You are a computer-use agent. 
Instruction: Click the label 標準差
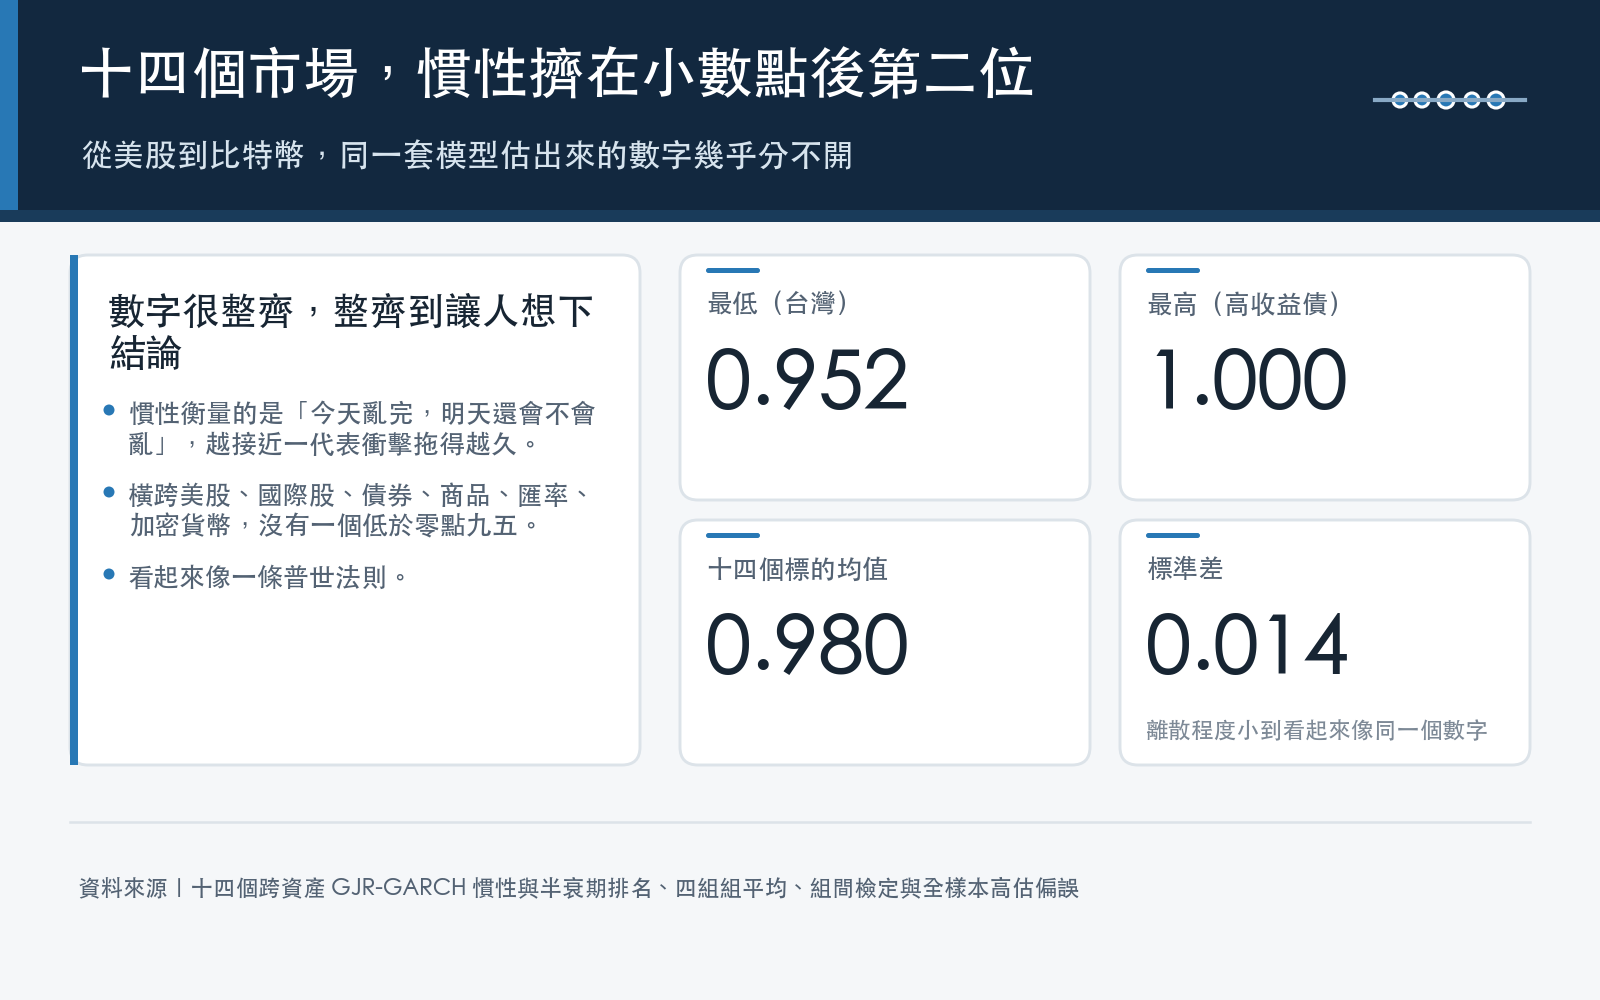(1185, 569)
